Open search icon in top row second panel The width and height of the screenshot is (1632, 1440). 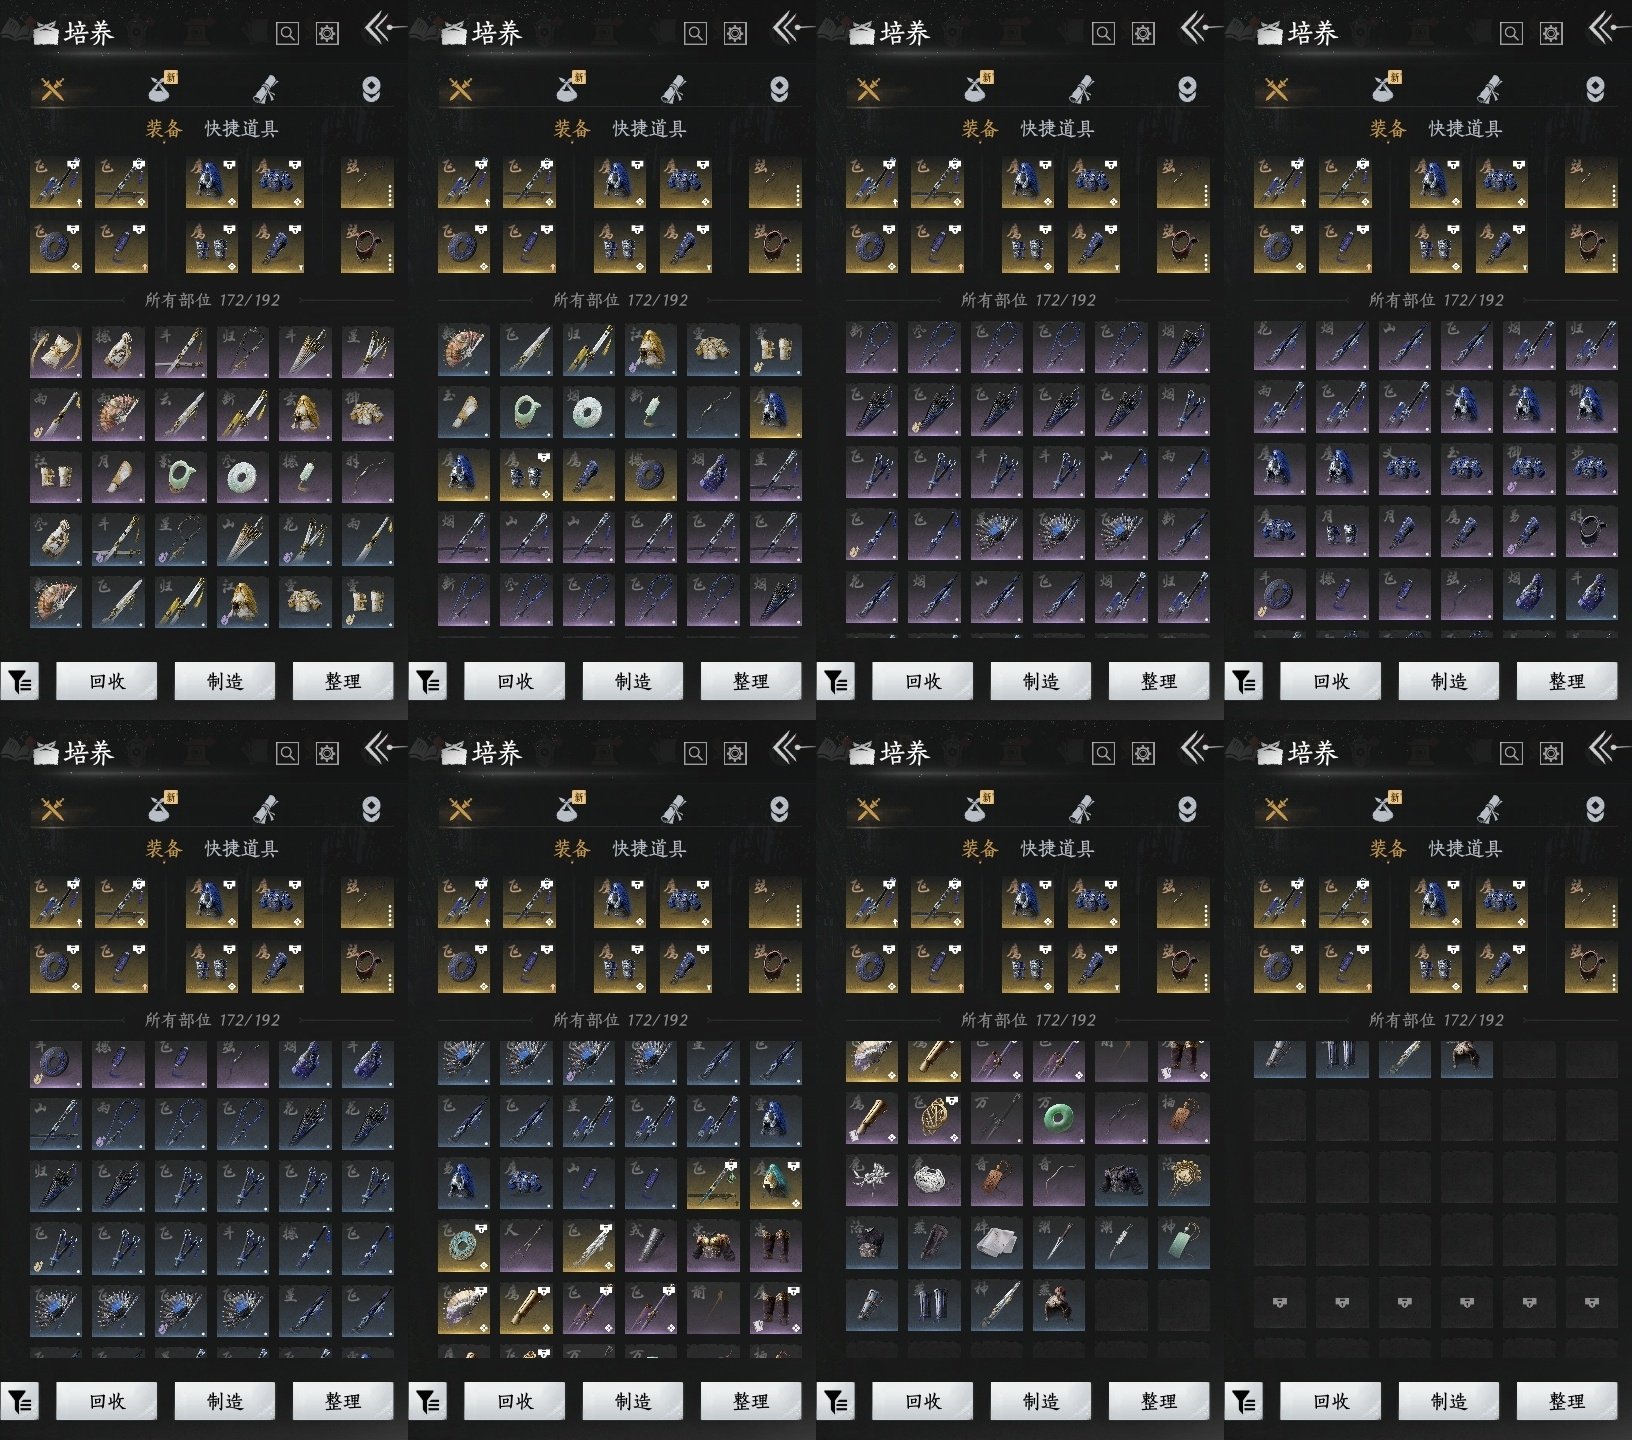[x=695, y=34]
